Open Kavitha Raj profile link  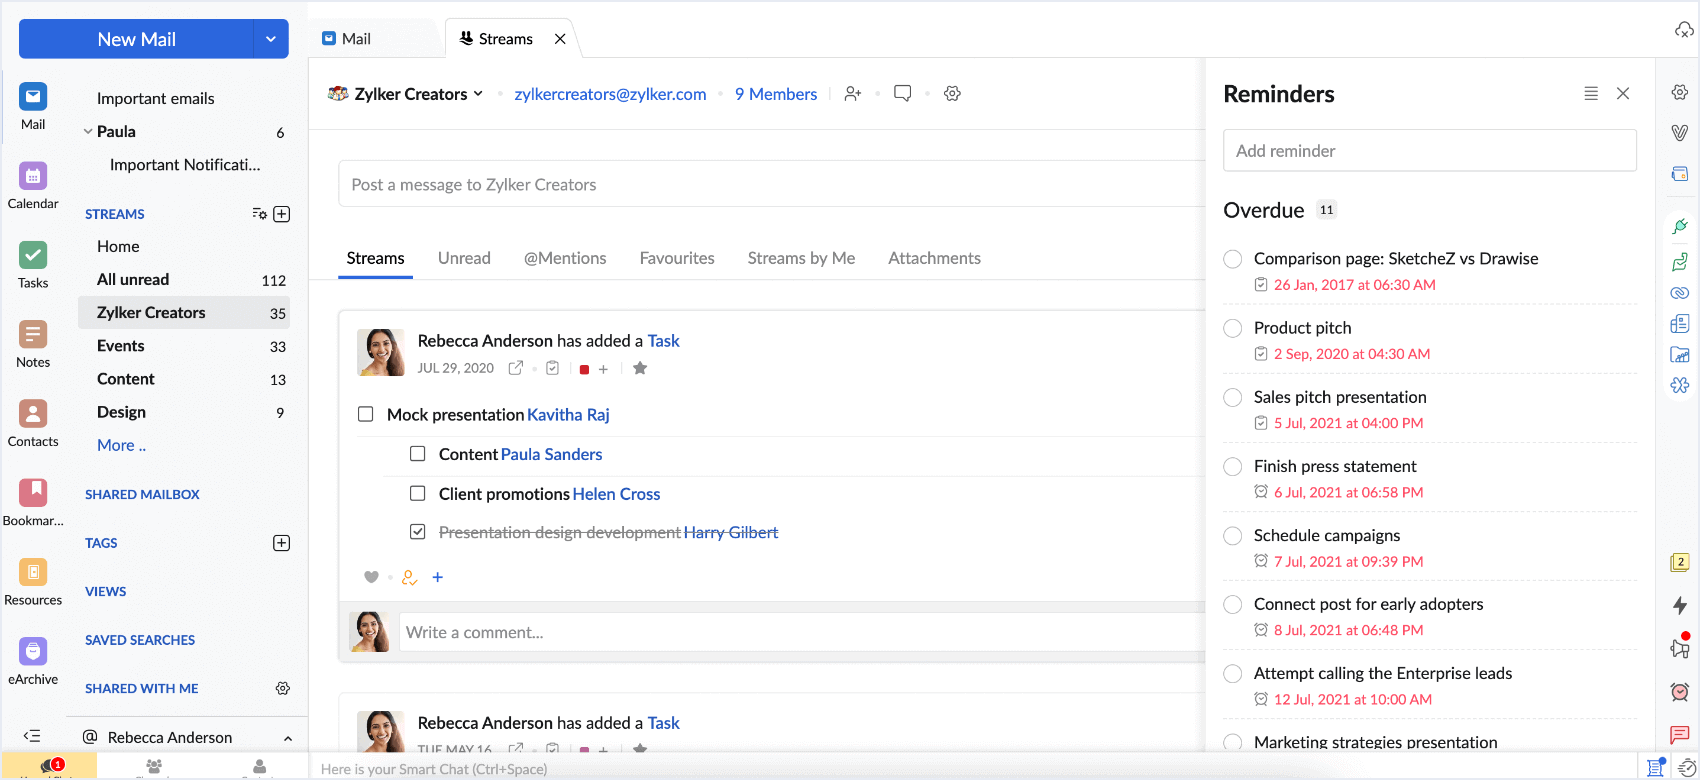click(568, 414)
